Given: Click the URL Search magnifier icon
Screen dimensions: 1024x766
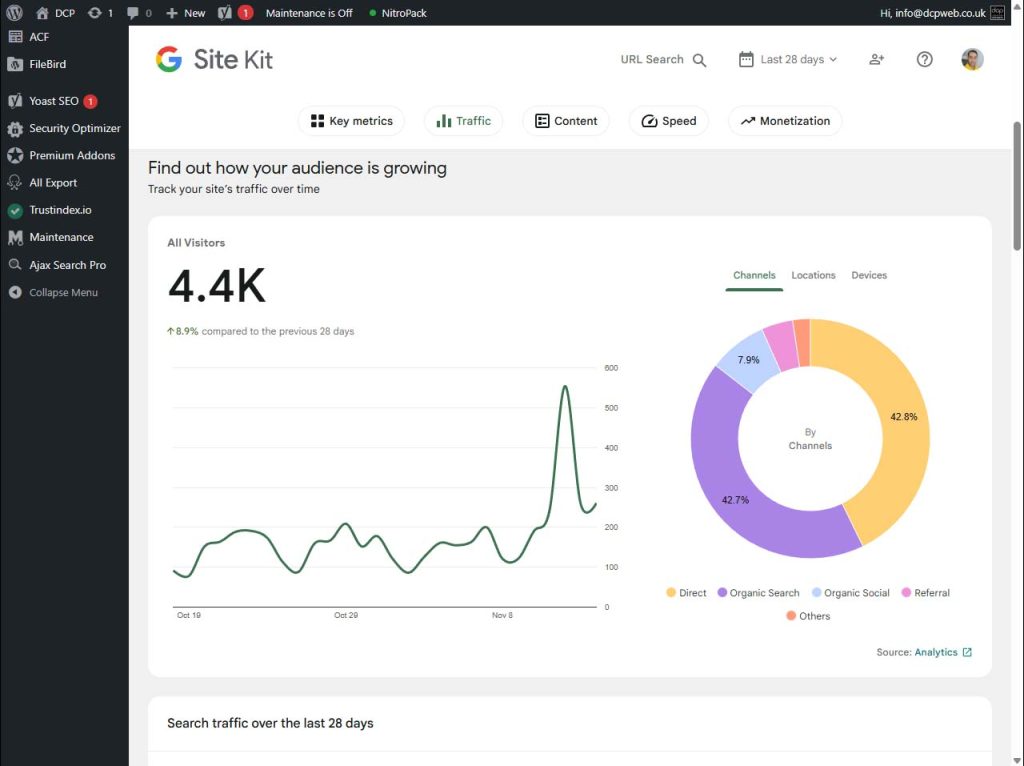Looking at the screenshot, I should click(x=699, y=59).
